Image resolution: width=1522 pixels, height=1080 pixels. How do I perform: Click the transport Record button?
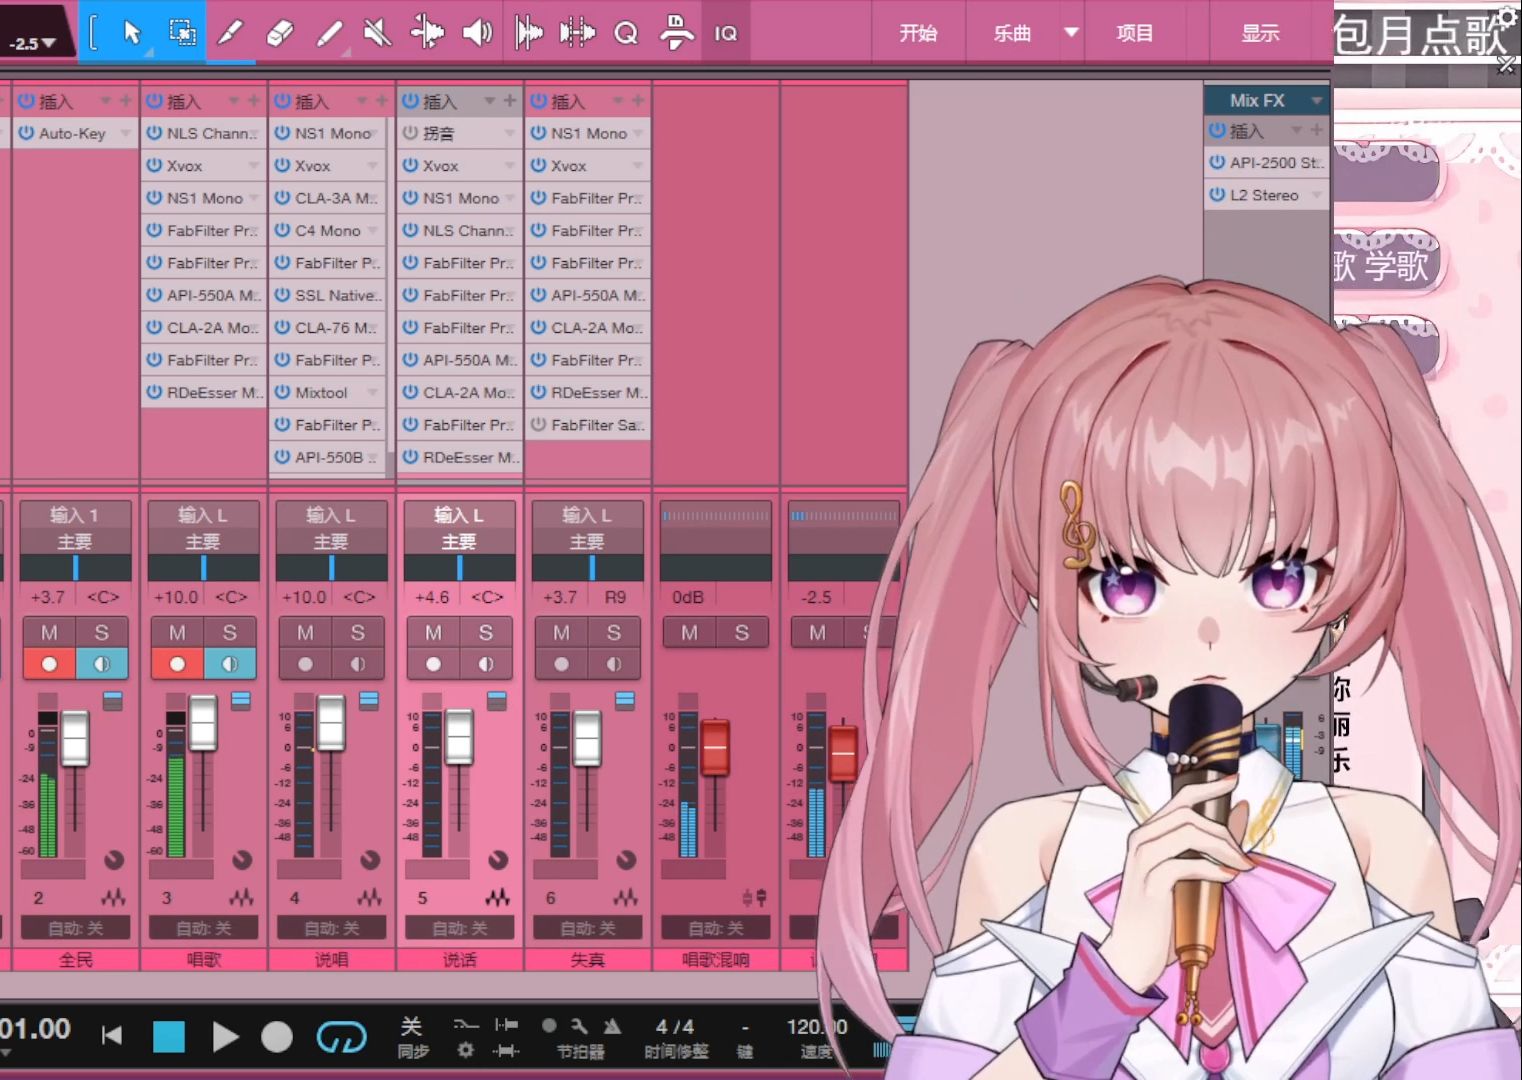click(x=277, y=1037)
